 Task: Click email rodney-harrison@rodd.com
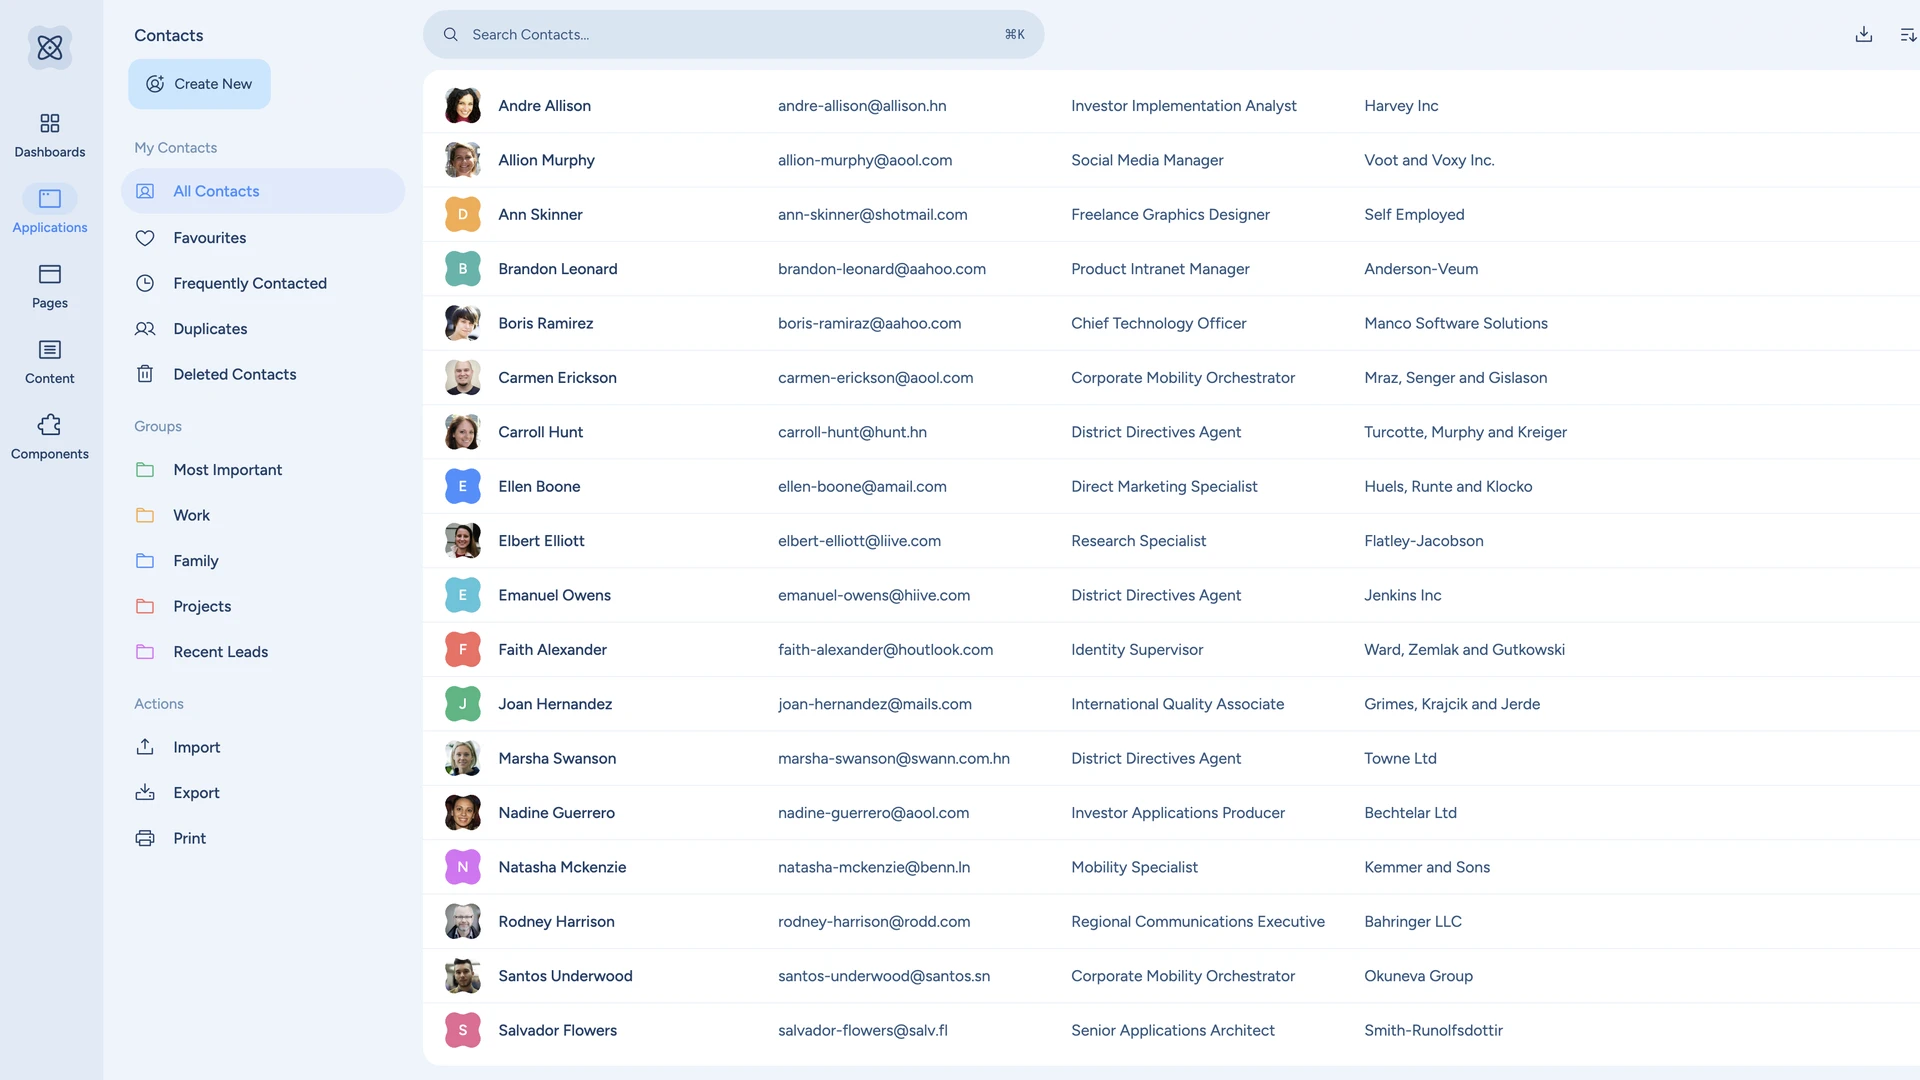874,922
